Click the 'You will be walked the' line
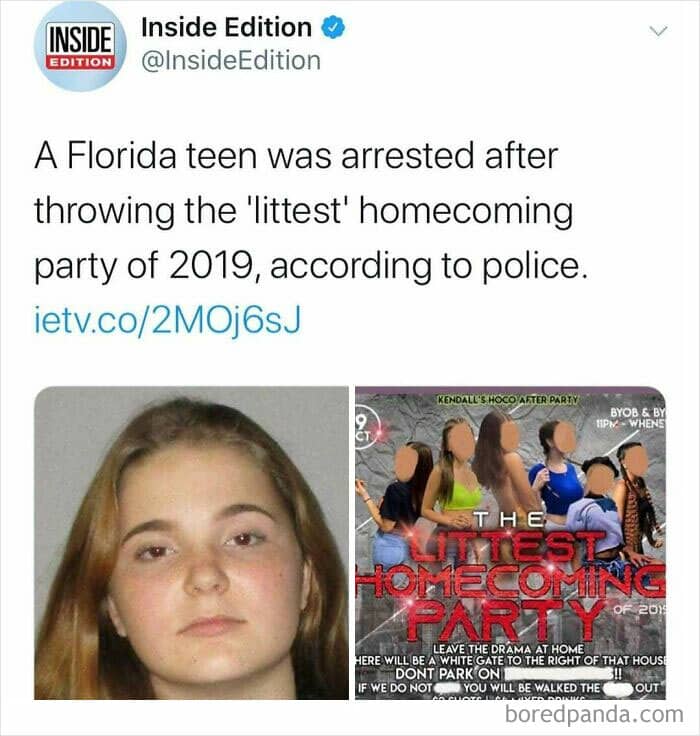Screen dimensions: 700x736 coord(510,688)
